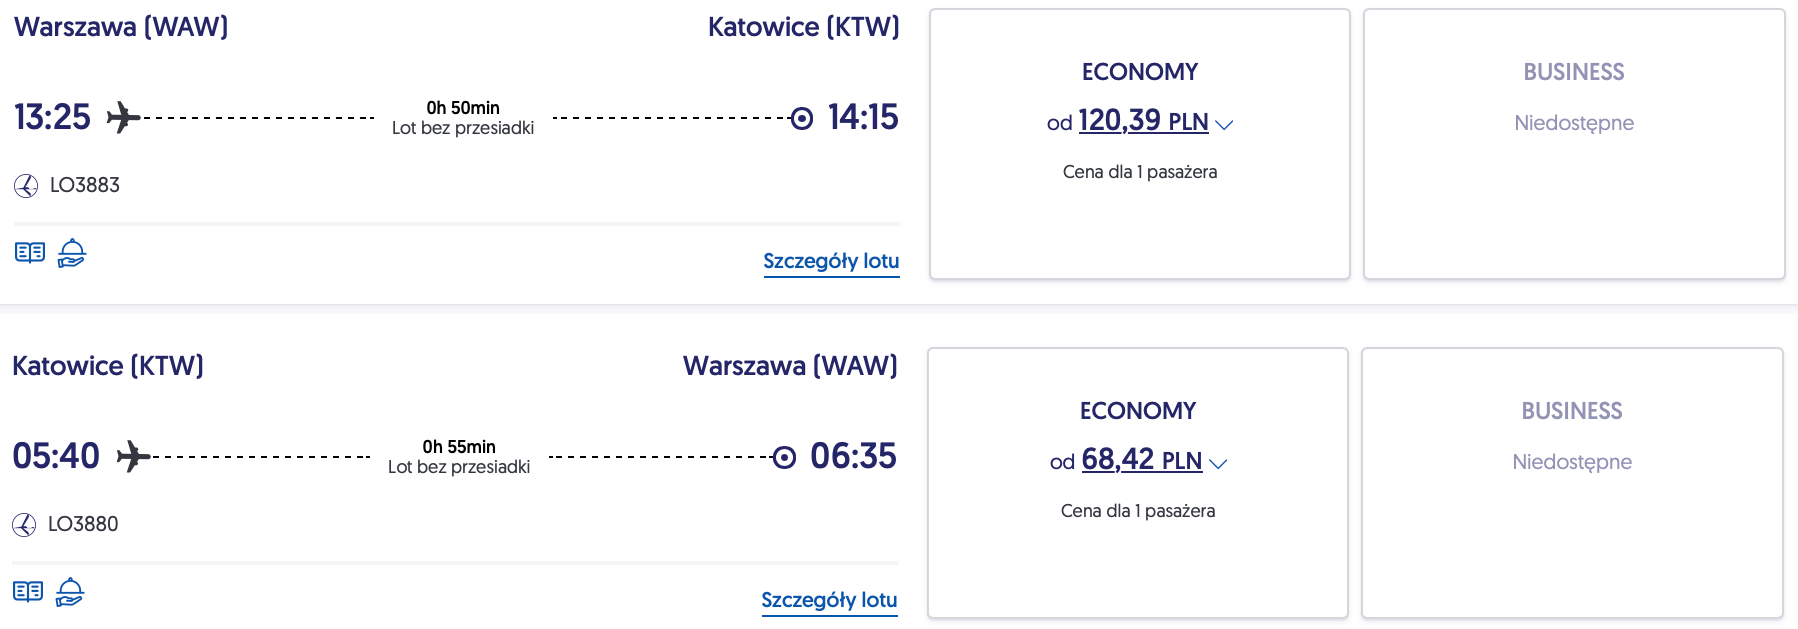Click the 120,39 PLN economy price

coord(1143,121)
